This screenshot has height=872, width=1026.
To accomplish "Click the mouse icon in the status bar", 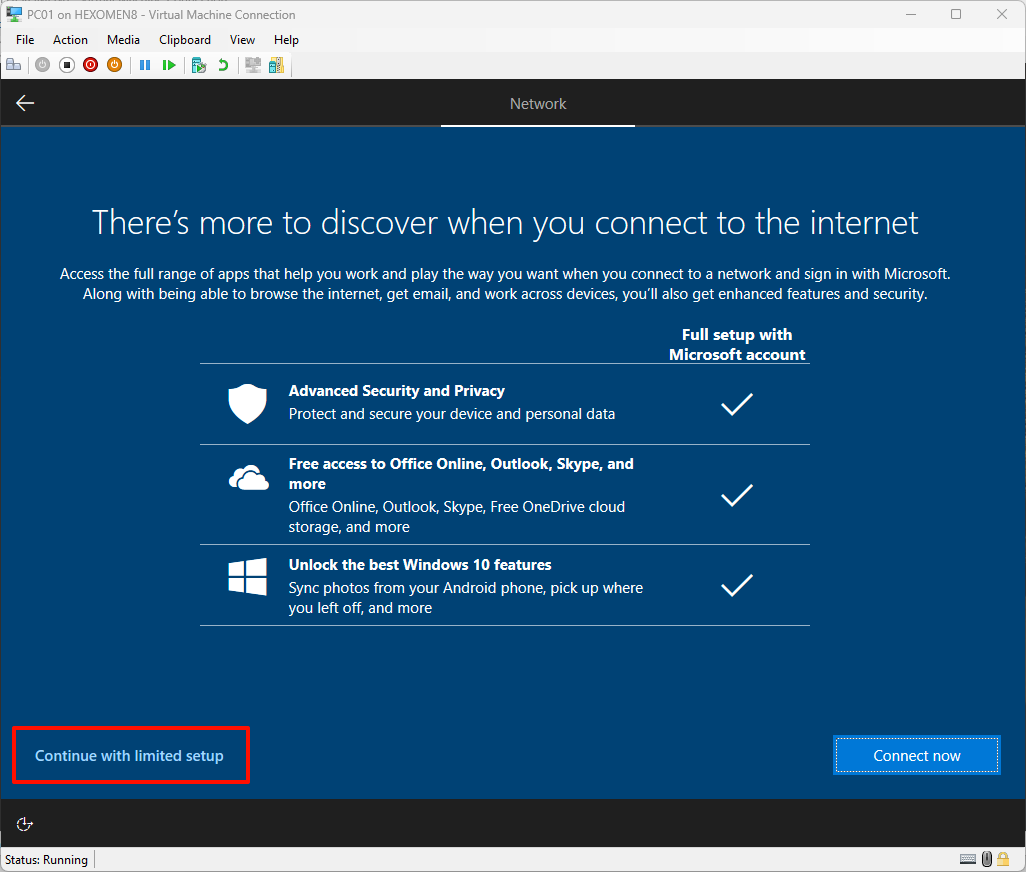I will (987, 858).
